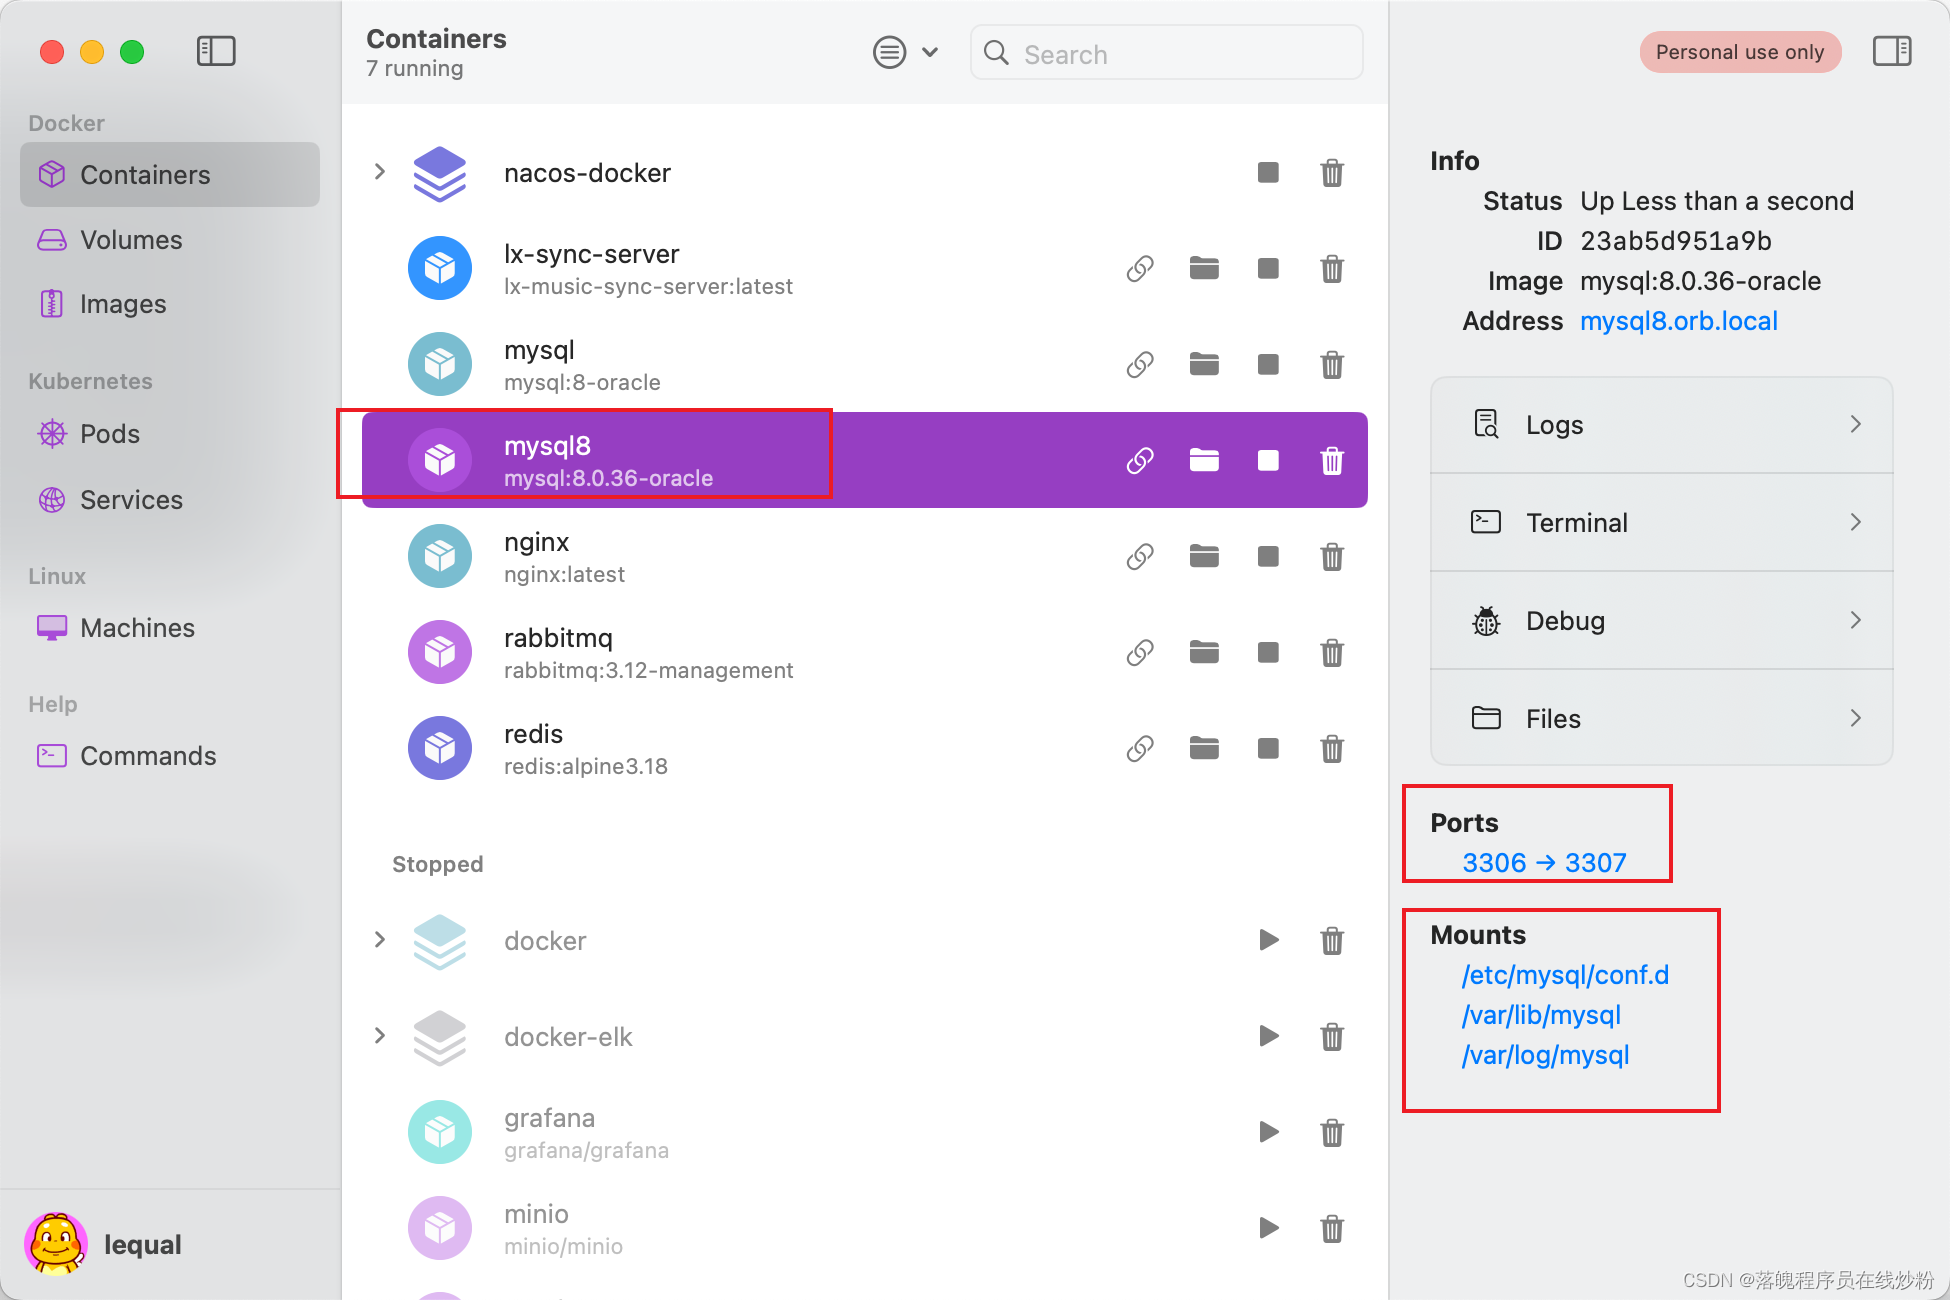
Task: Open Logs for the mysql8 container
Action: tap(1662, 425)
